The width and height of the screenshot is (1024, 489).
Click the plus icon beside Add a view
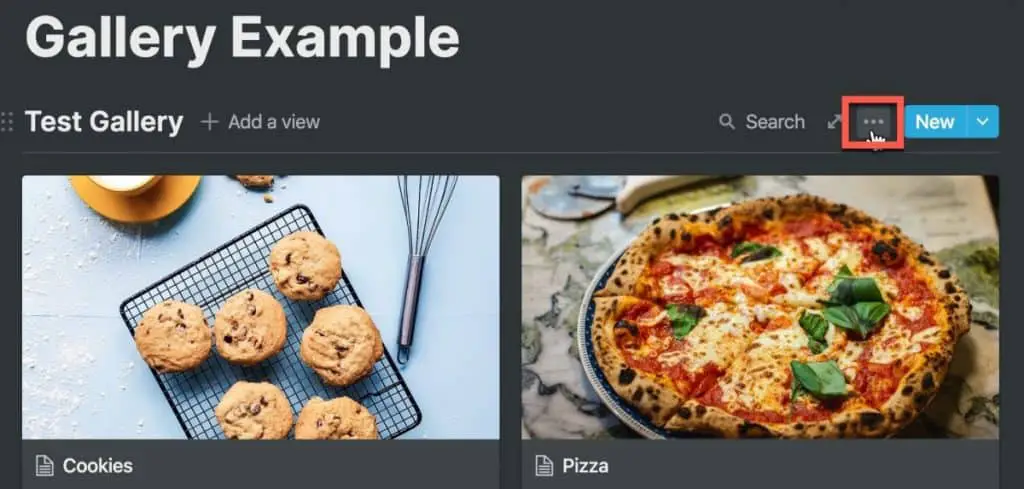coord(209,121)
